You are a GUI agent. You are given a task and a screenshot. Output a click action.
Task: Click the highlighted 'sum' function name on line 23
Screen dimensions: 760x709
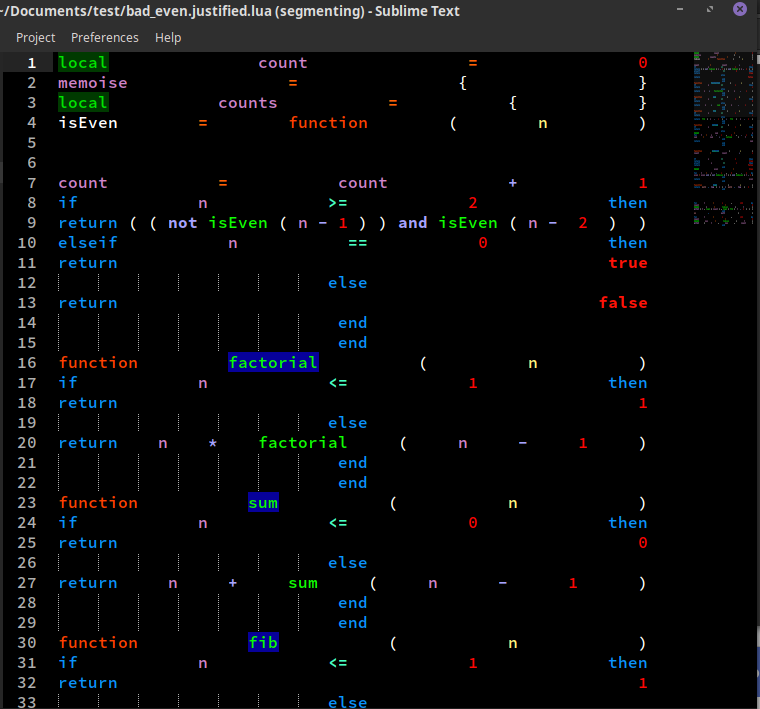tap(263, 503)
